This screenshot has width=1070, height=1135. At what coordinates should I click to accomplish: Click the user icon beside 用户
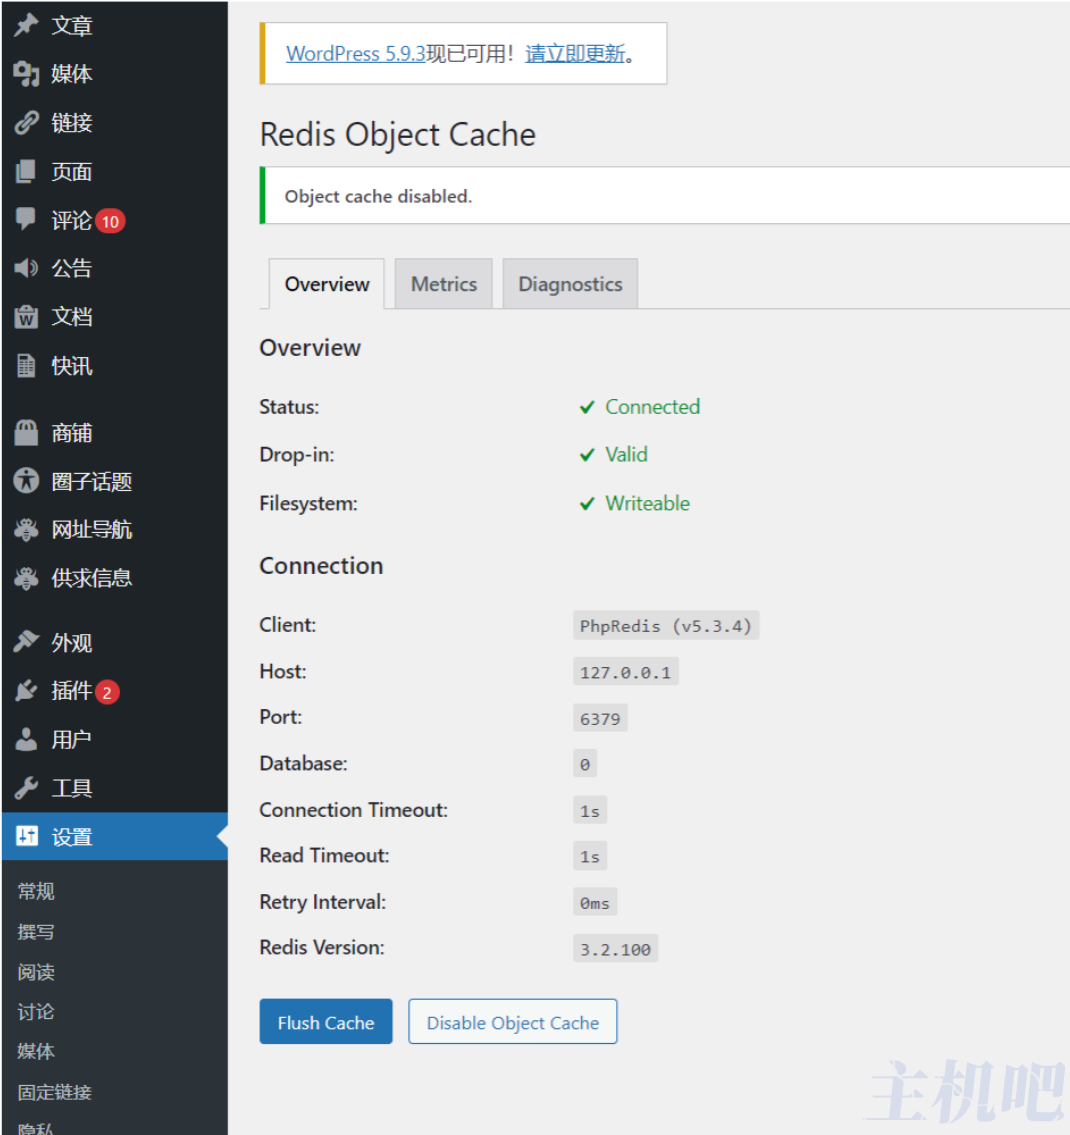[x=26, y=739]
